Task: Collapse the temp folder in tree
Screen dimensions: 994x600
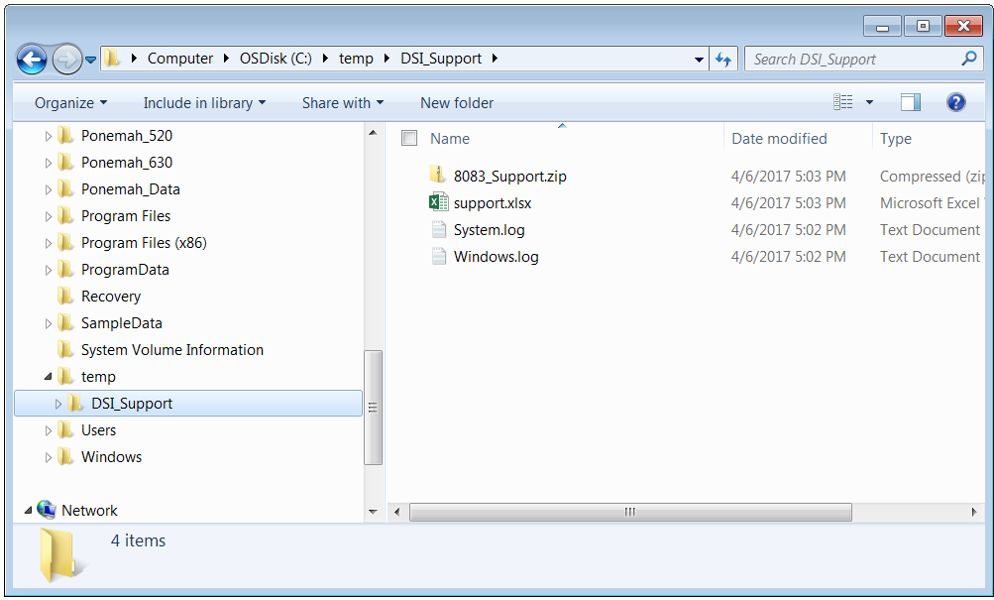Action: point(48,377)
